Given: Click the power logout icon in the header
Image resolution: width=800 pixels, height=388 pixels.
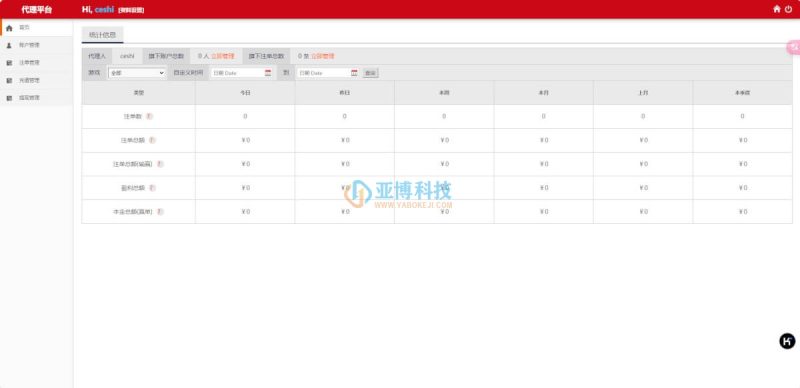Looking at the screenshot, I should pos(789,9).
